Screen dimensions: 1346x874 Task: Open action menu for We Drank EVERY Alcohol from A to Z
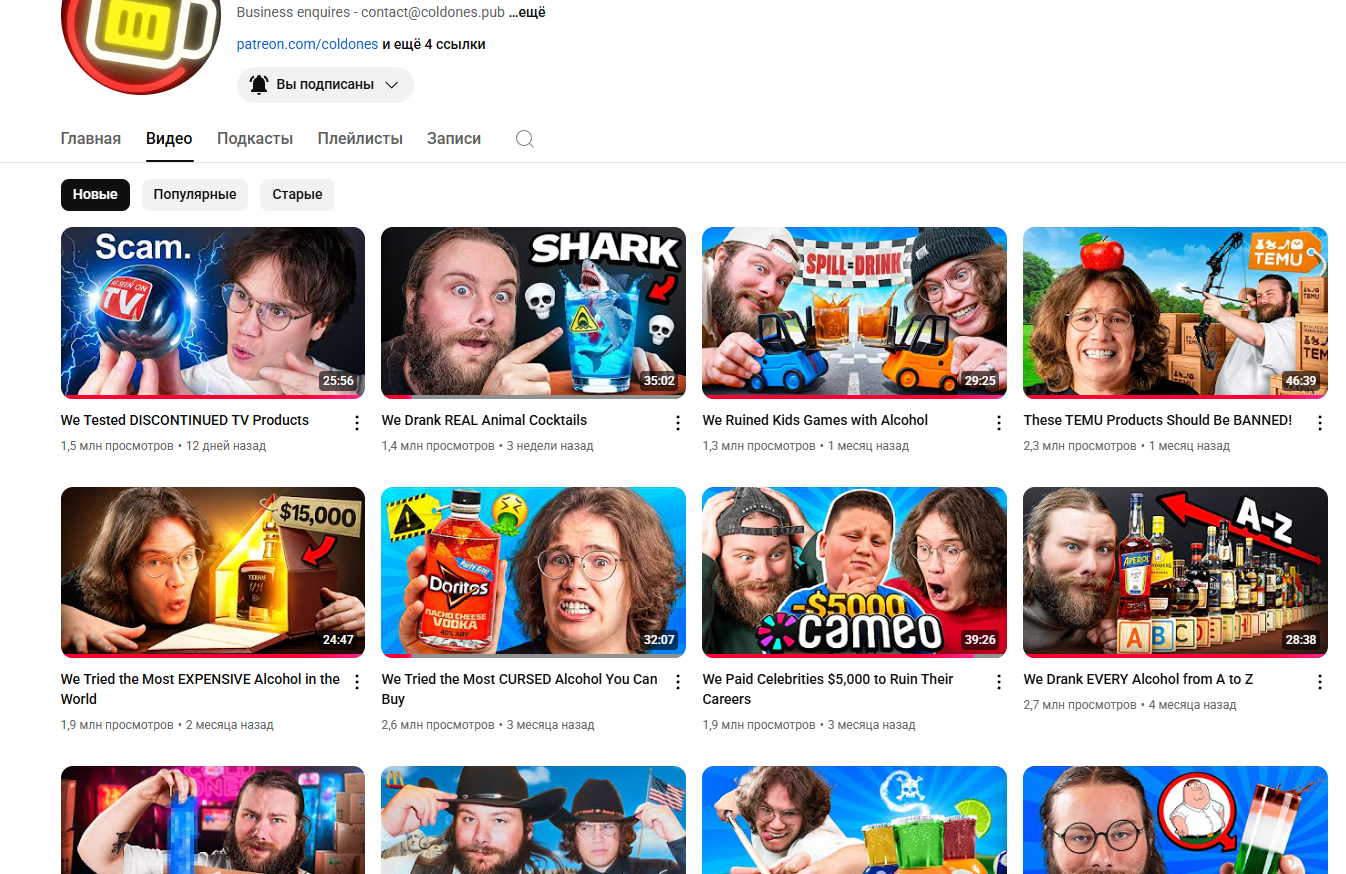(x=1320, y=682)
